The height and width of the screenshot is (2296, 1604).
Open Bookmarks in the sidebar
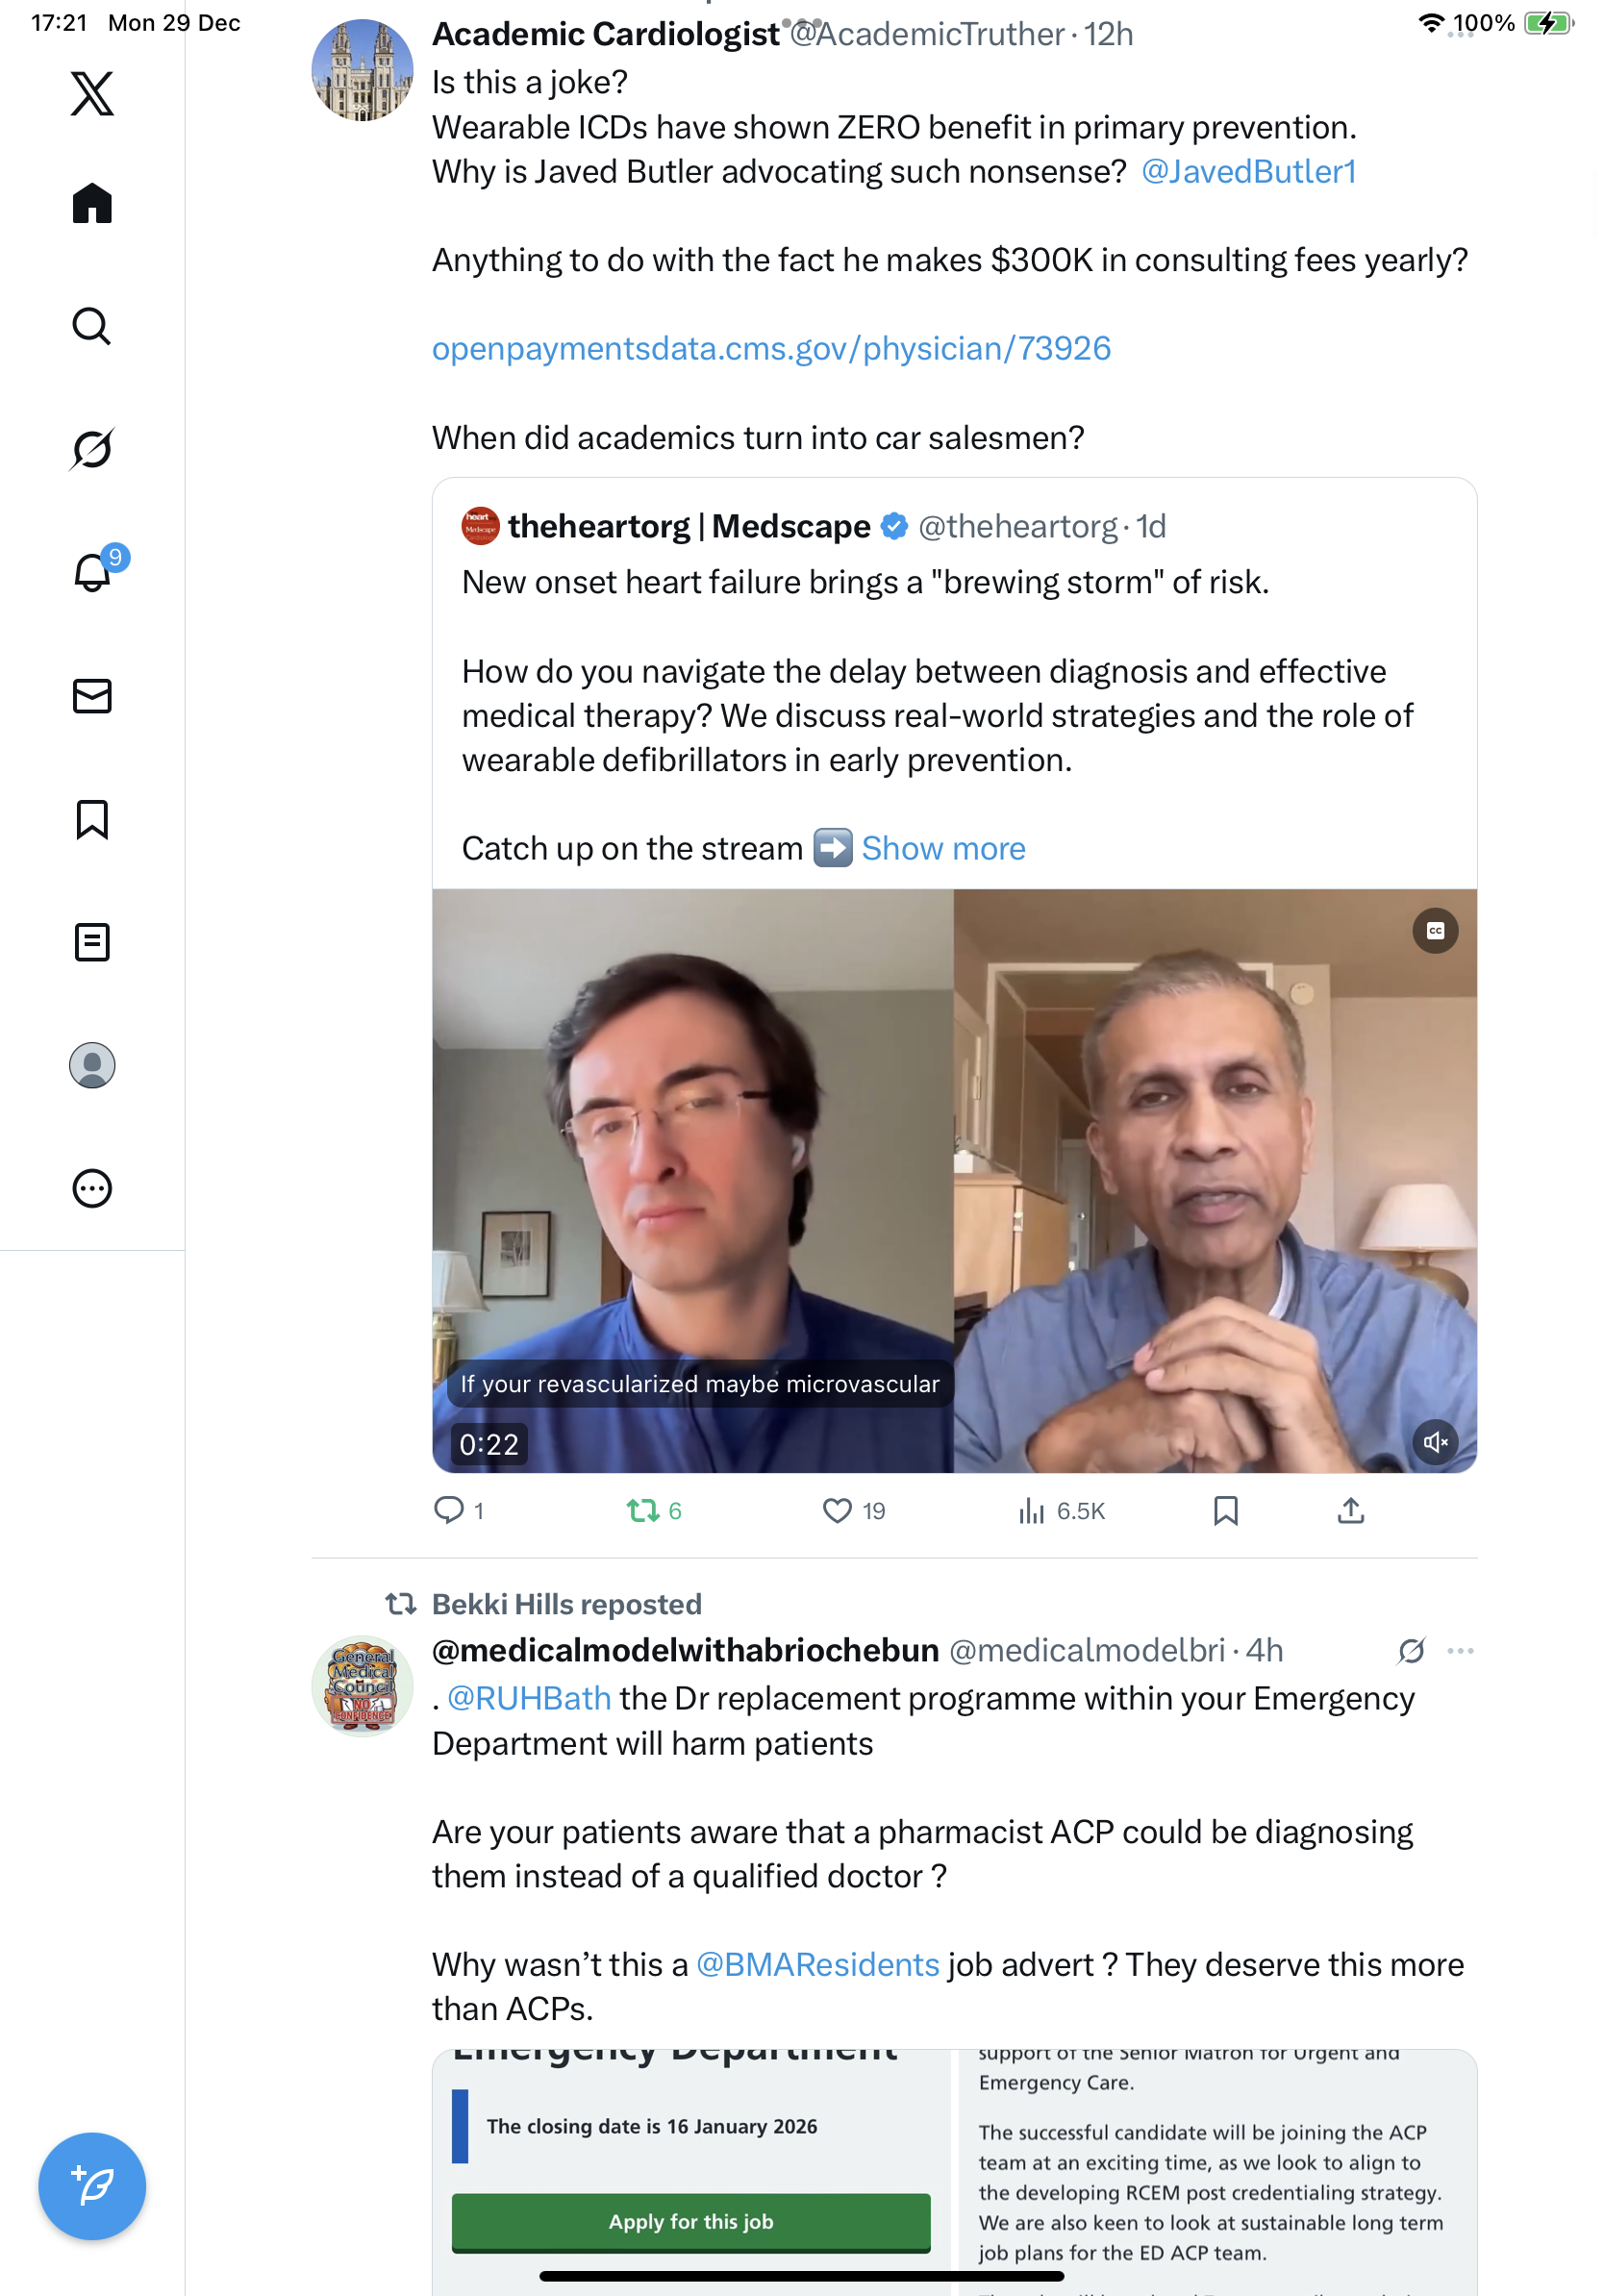point(92,819)
